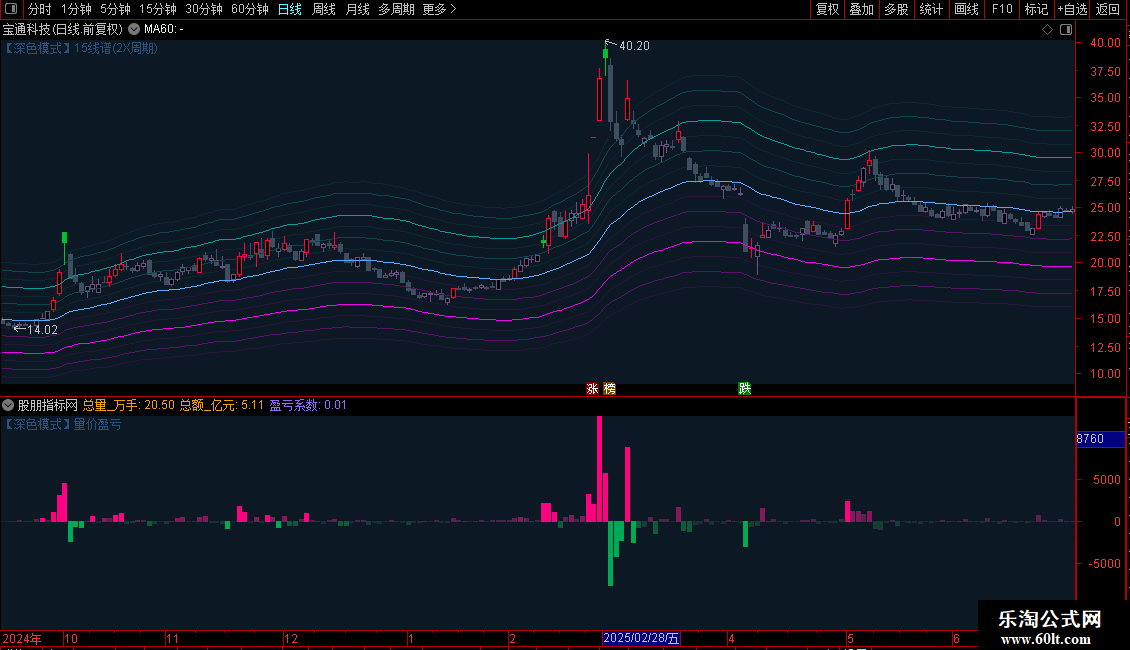1130x650 pixels.
Task: Switch to 月线 monthly chart
Action: 357,9
